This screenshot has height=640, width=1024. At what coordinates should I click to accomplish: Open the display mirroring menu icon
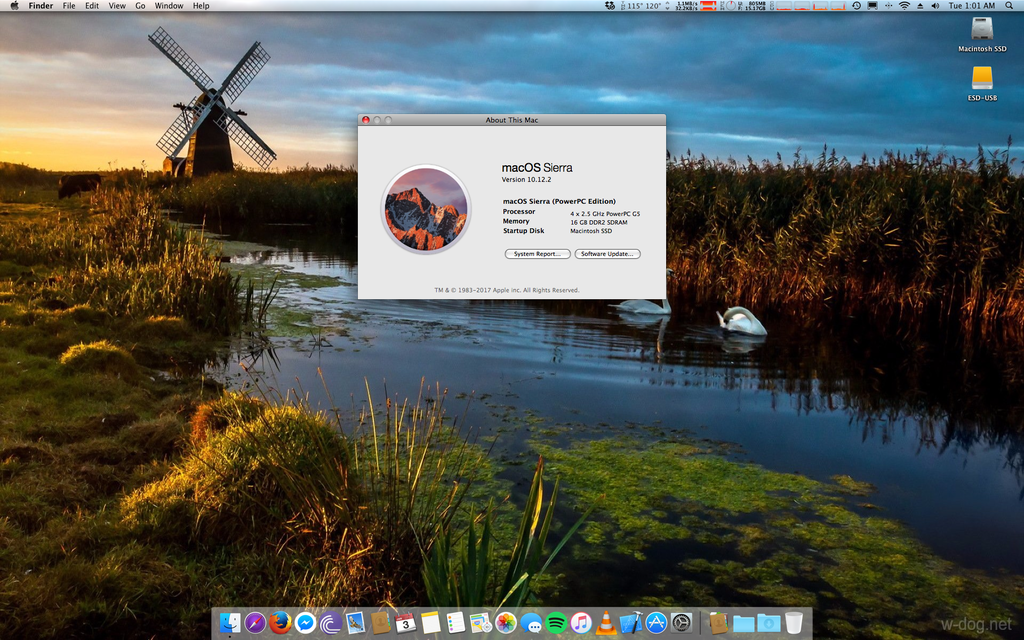pos(872,6)
